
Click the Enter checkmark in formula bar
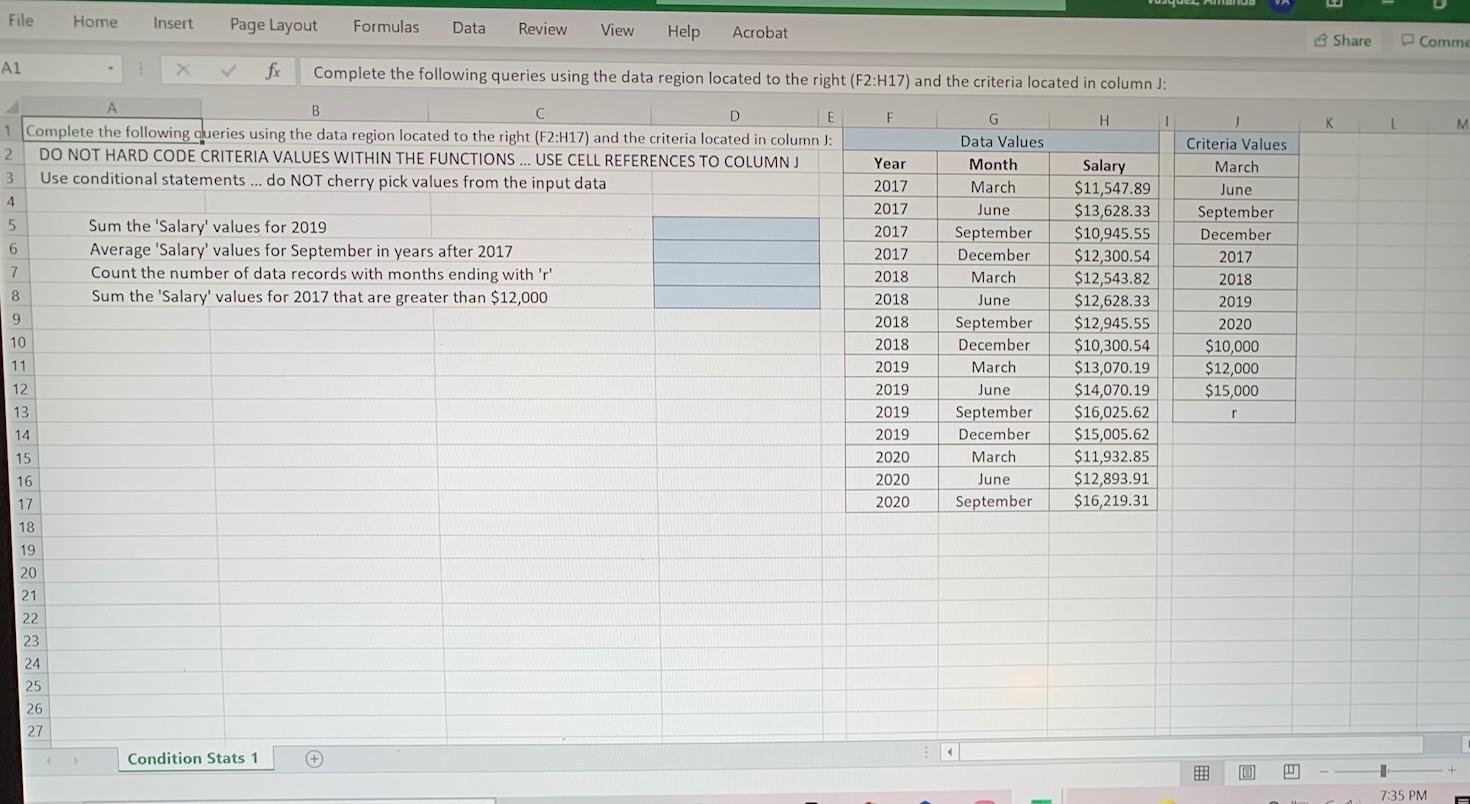coord(229,70)
